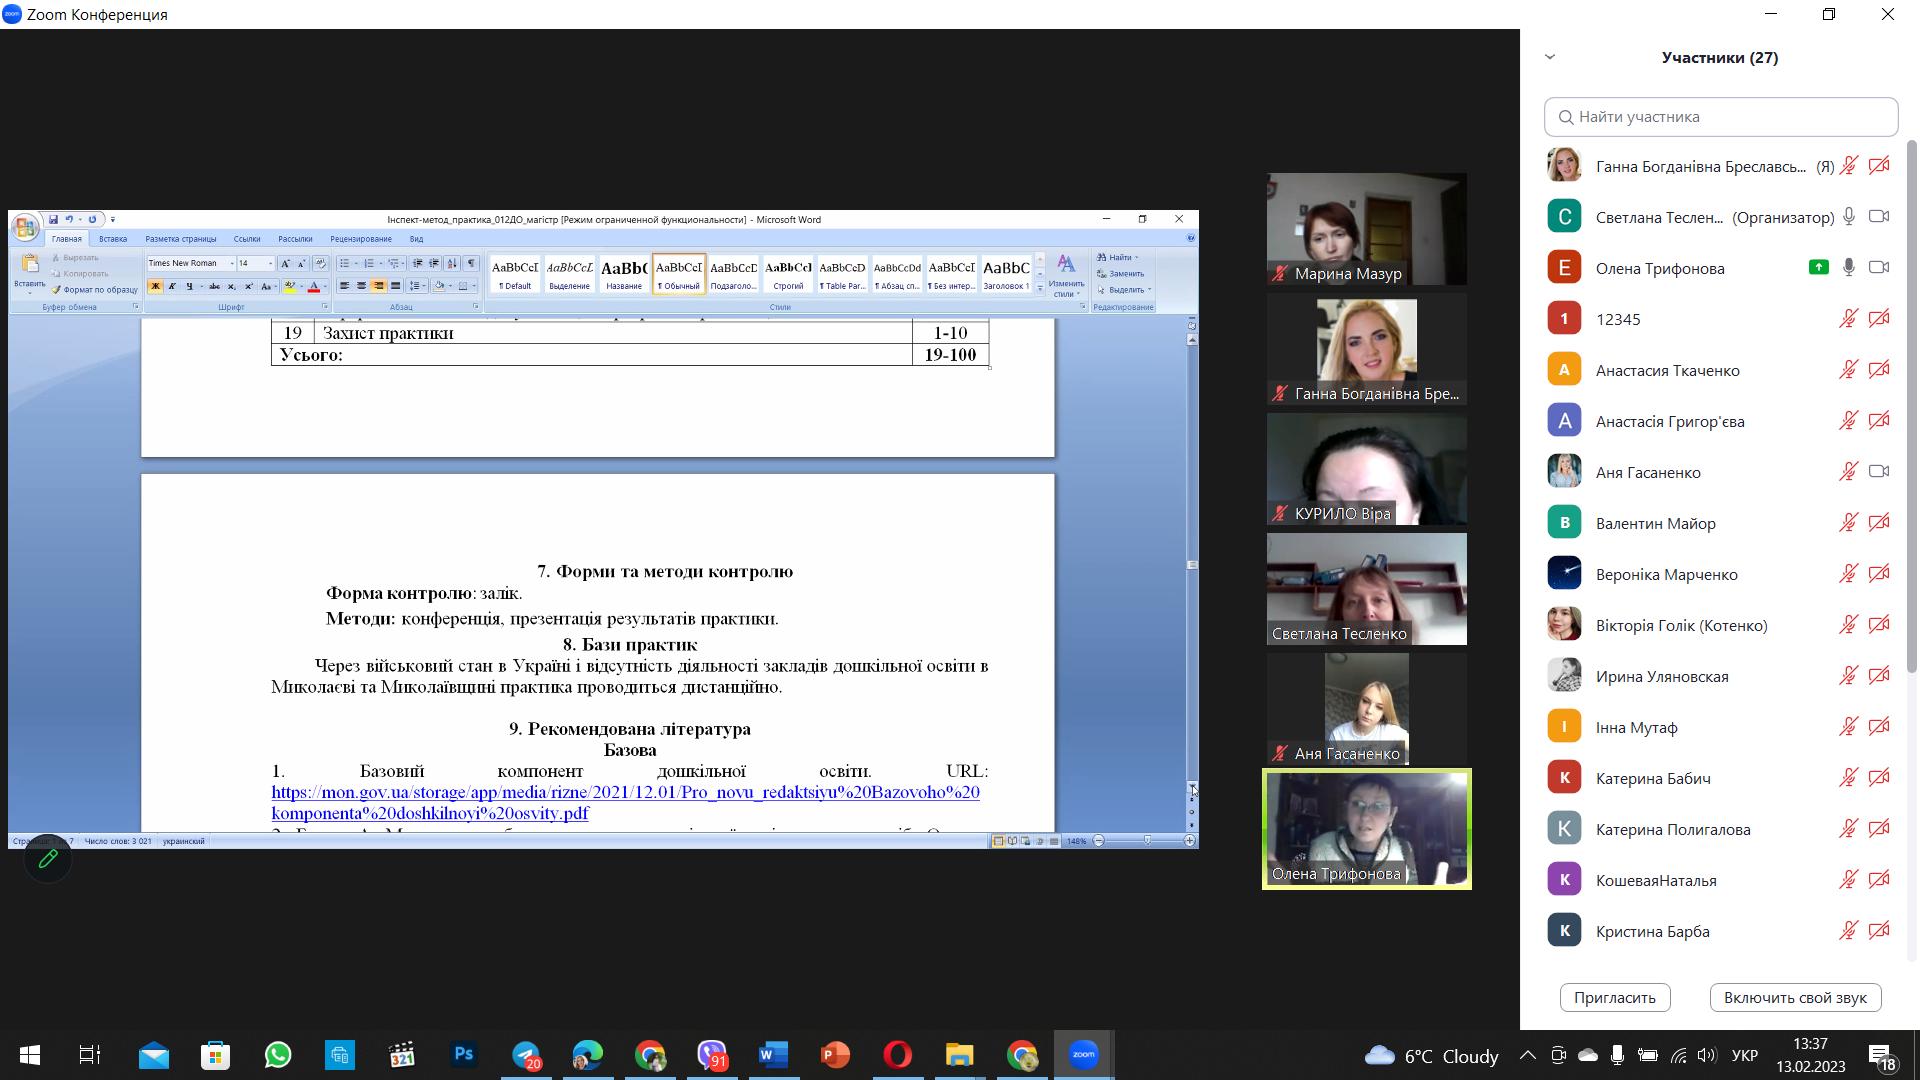Click the font color red A swatch

[x=313, y=287]
